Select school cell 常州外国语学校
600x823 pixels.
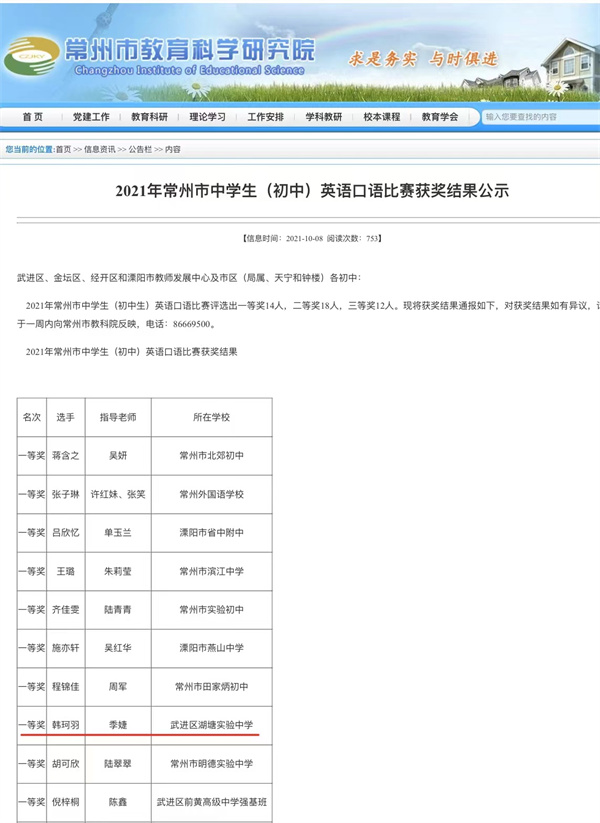(x=212, y=494)
